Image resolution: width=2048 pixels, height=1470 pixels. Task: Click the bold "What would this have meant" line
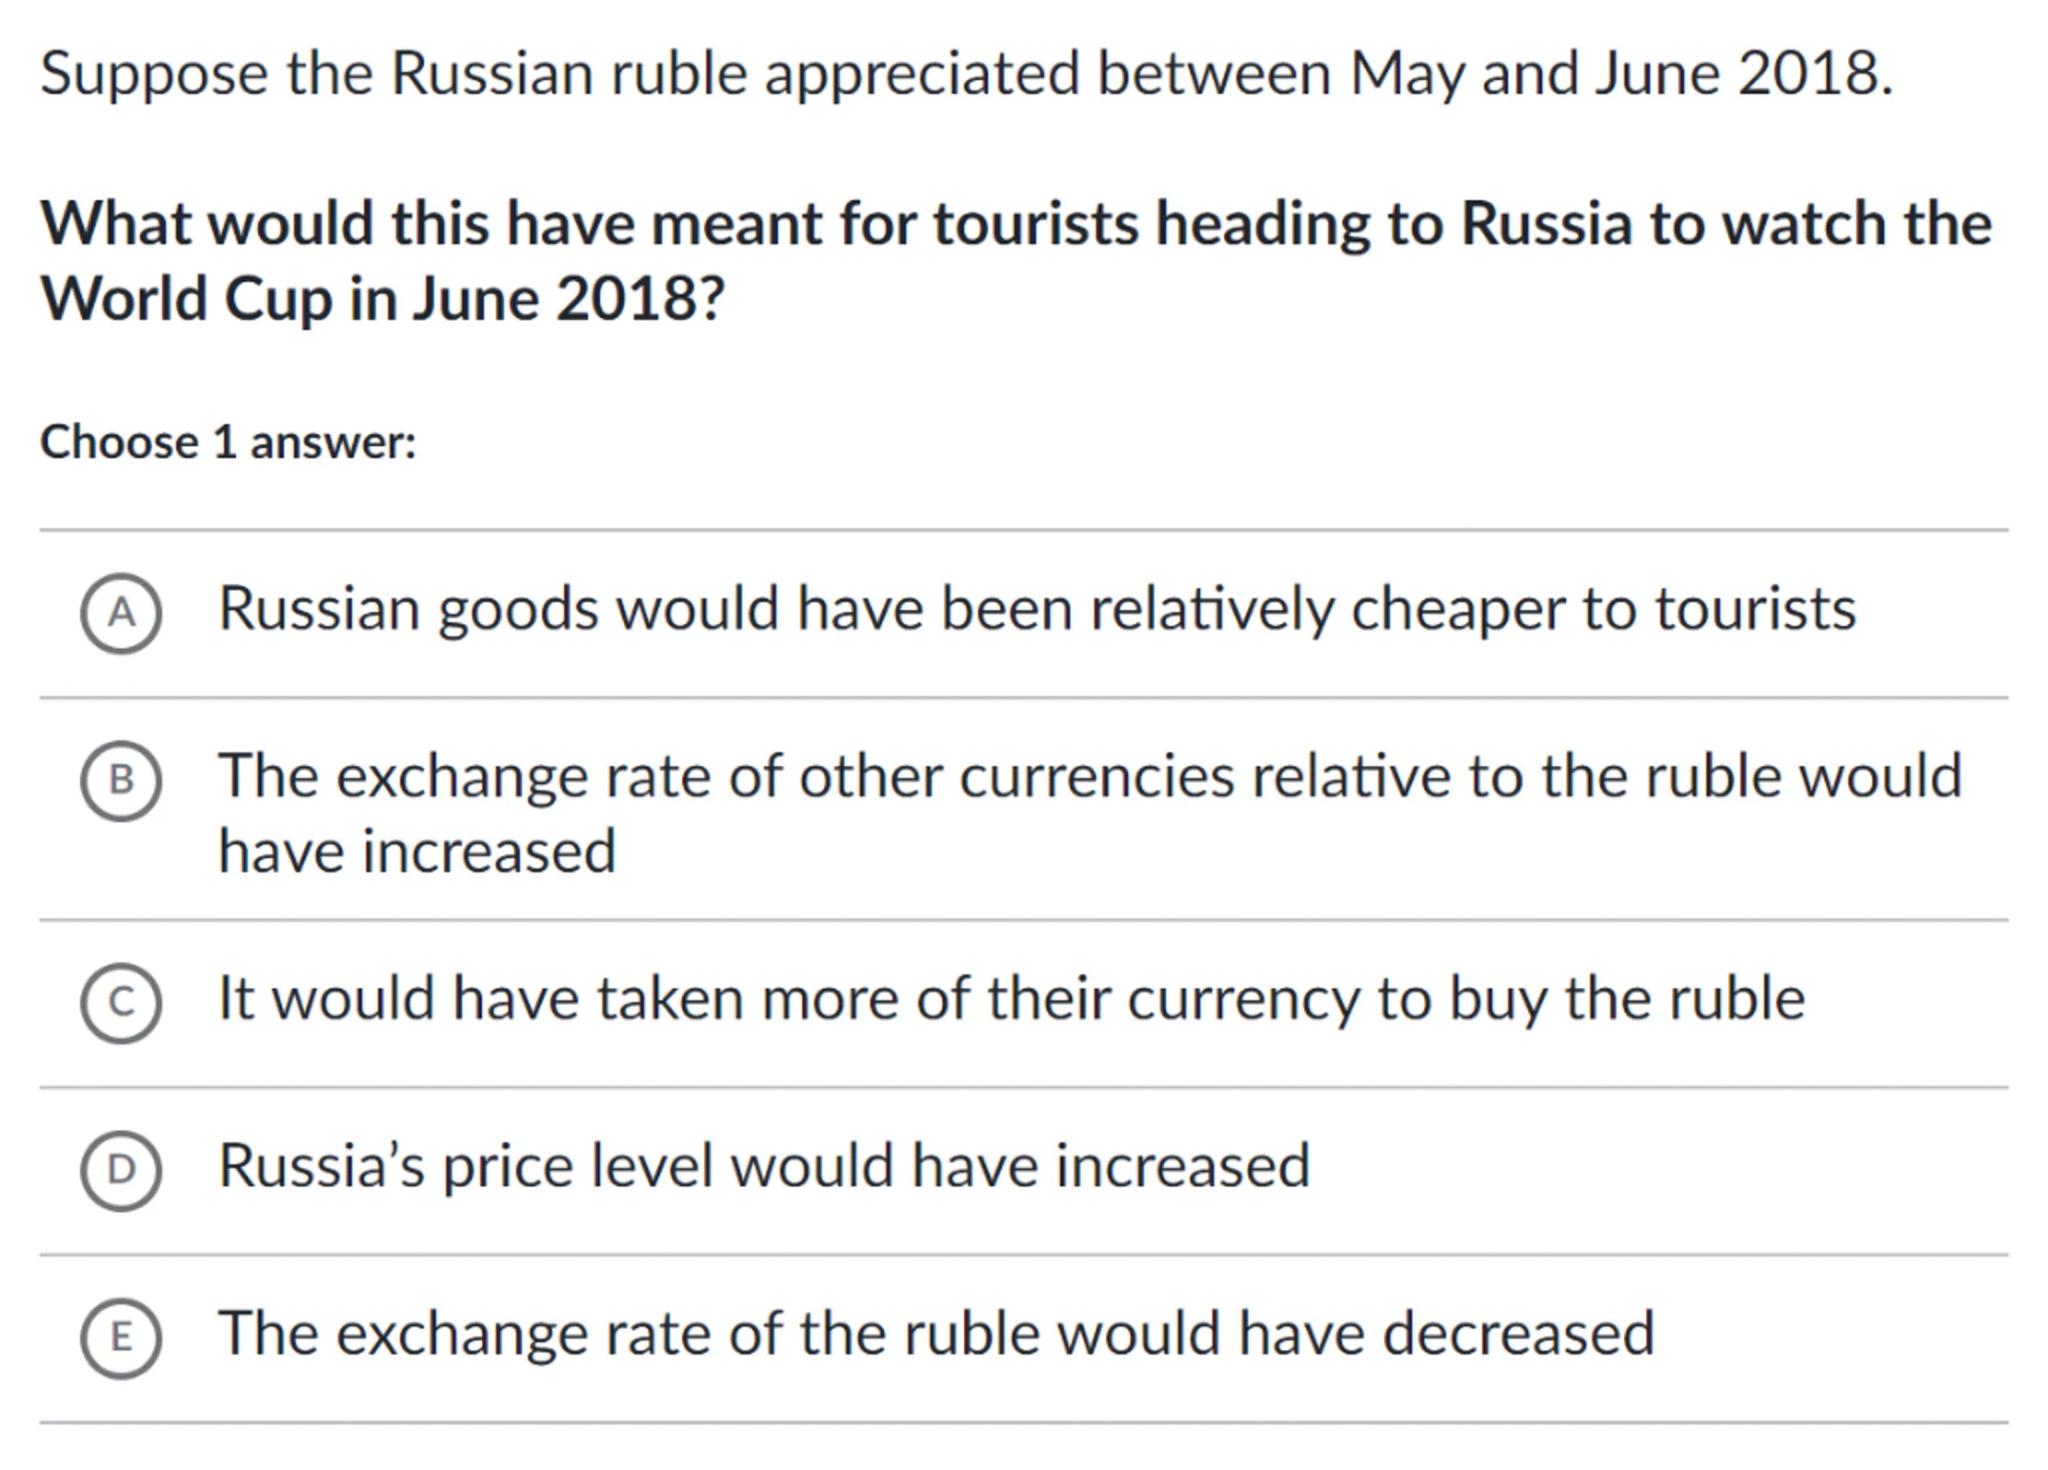coord(1015,223)
